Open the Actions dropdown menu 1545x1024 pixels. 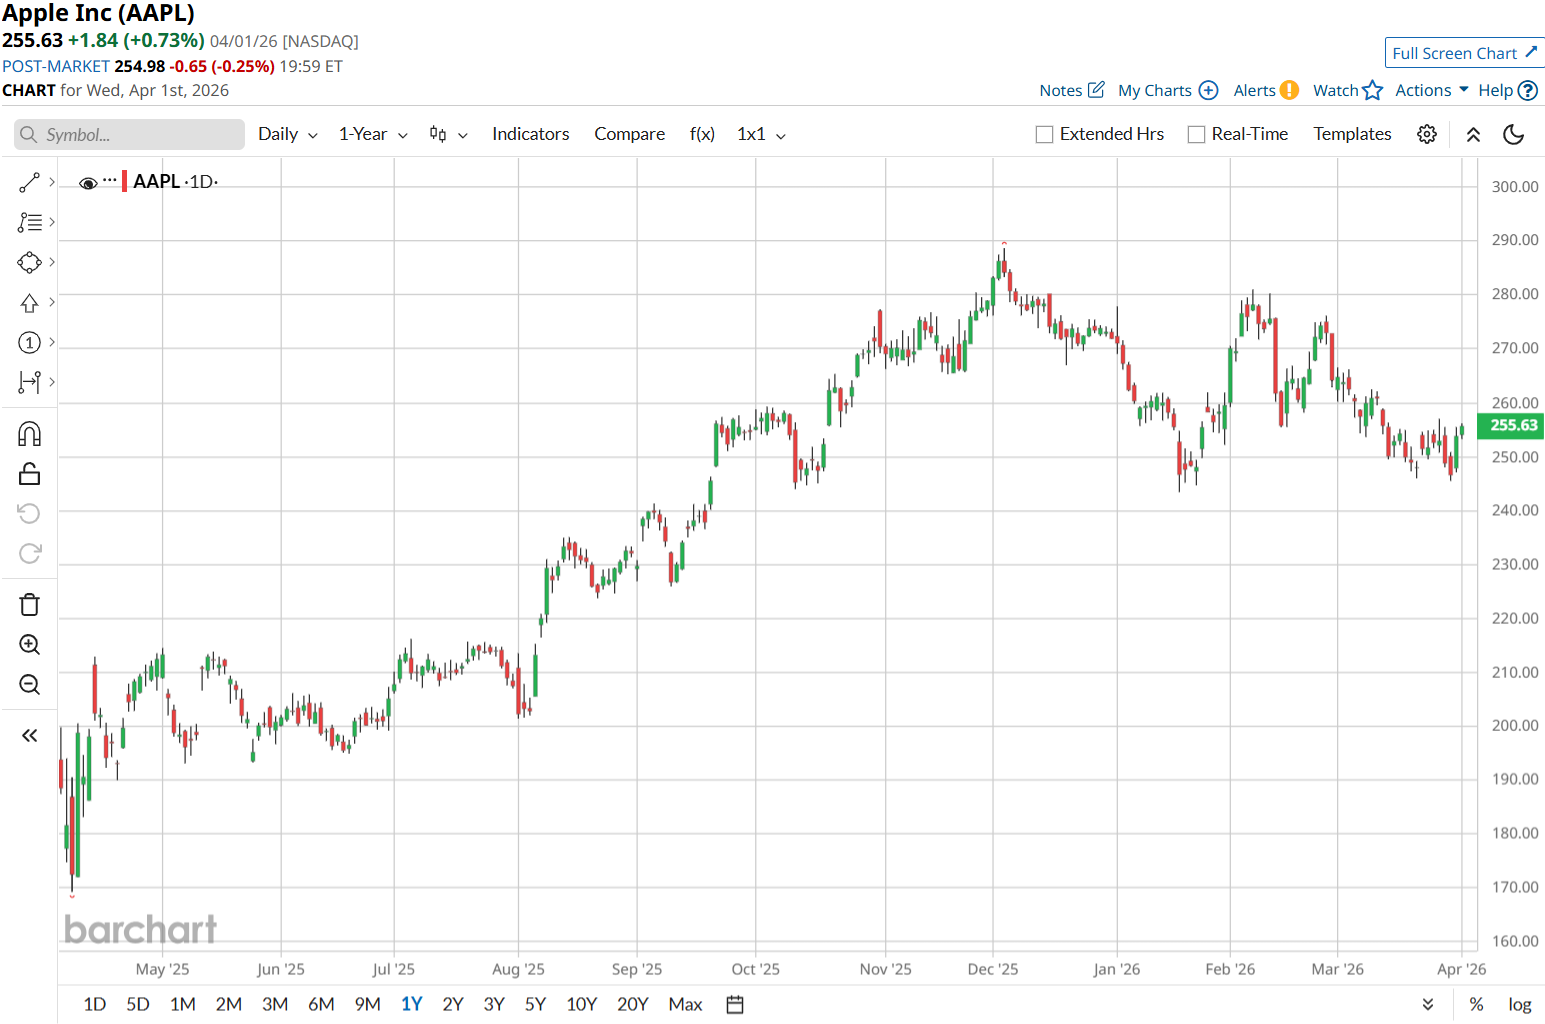pyautogui.click(x=1431, y=90)
